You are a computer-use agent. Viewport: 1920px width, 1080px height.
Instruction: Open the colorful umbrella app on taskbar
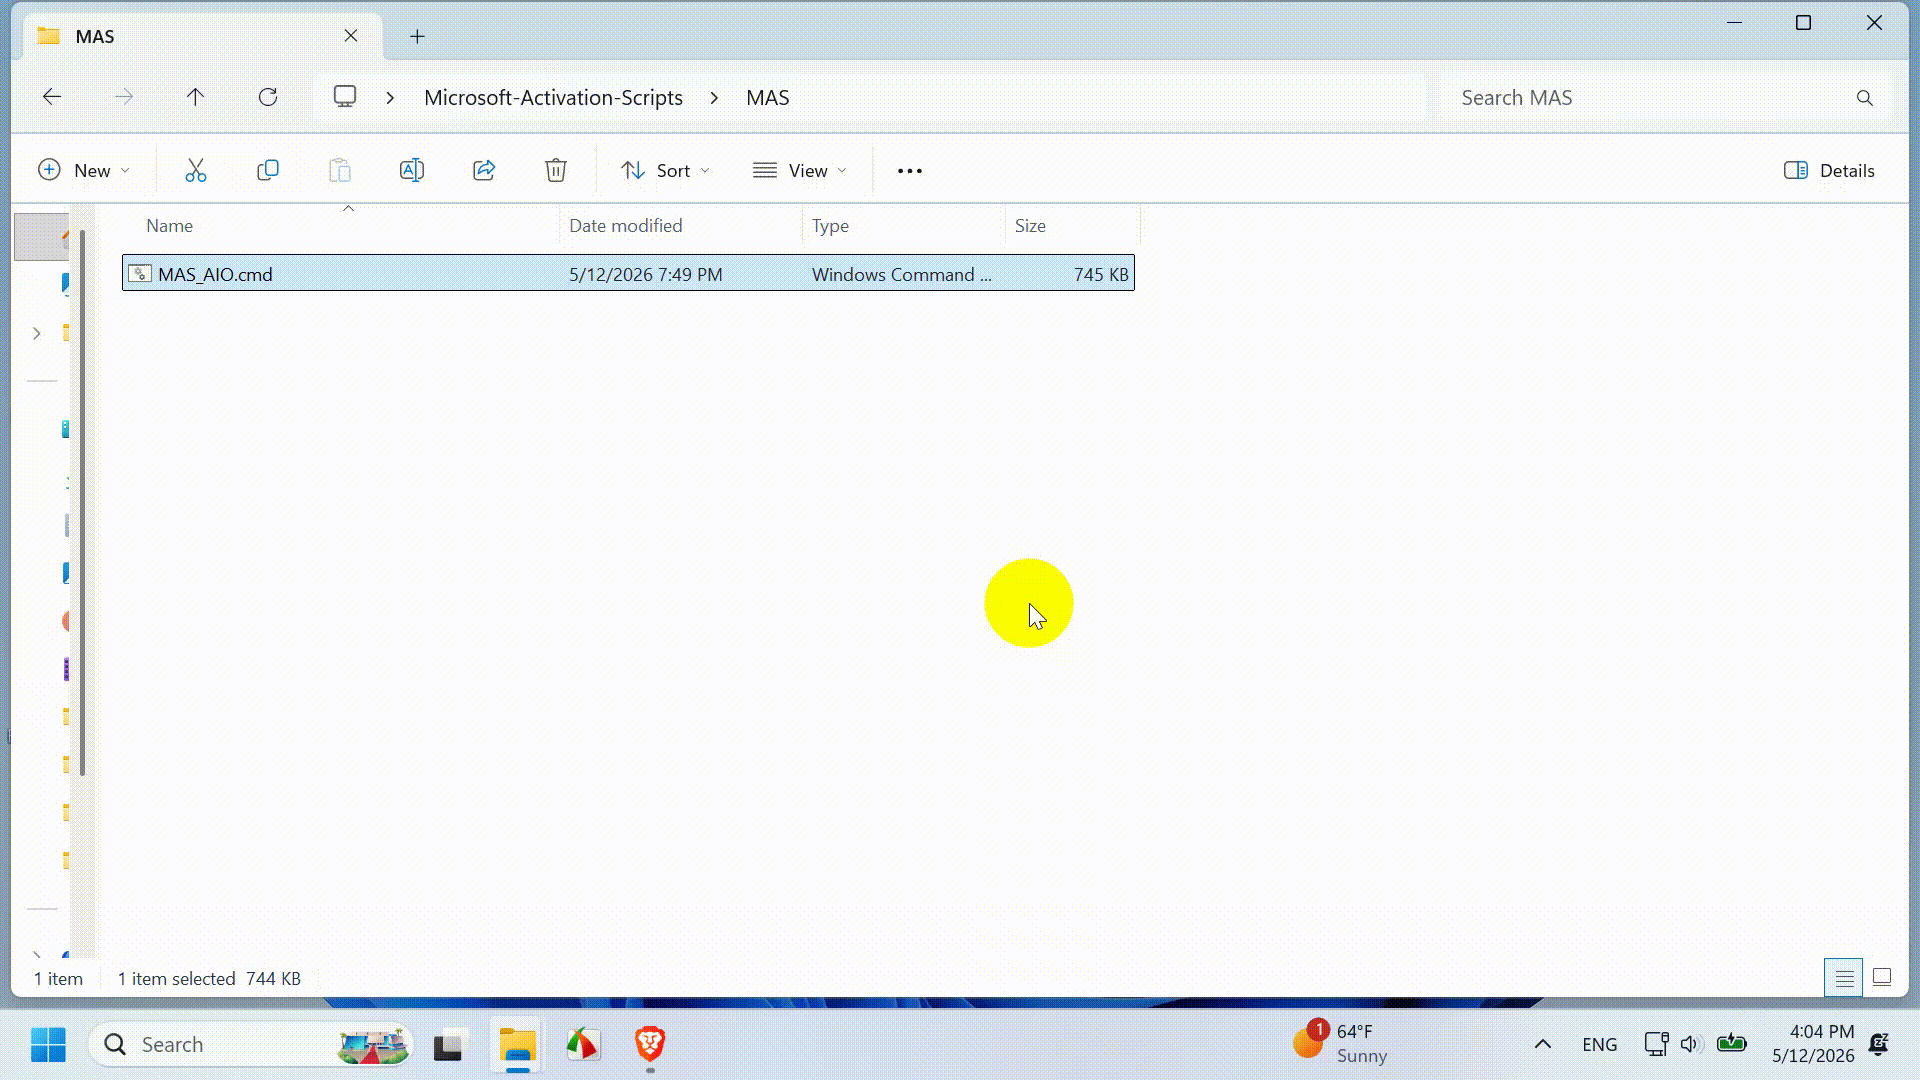pos(584,1045)
